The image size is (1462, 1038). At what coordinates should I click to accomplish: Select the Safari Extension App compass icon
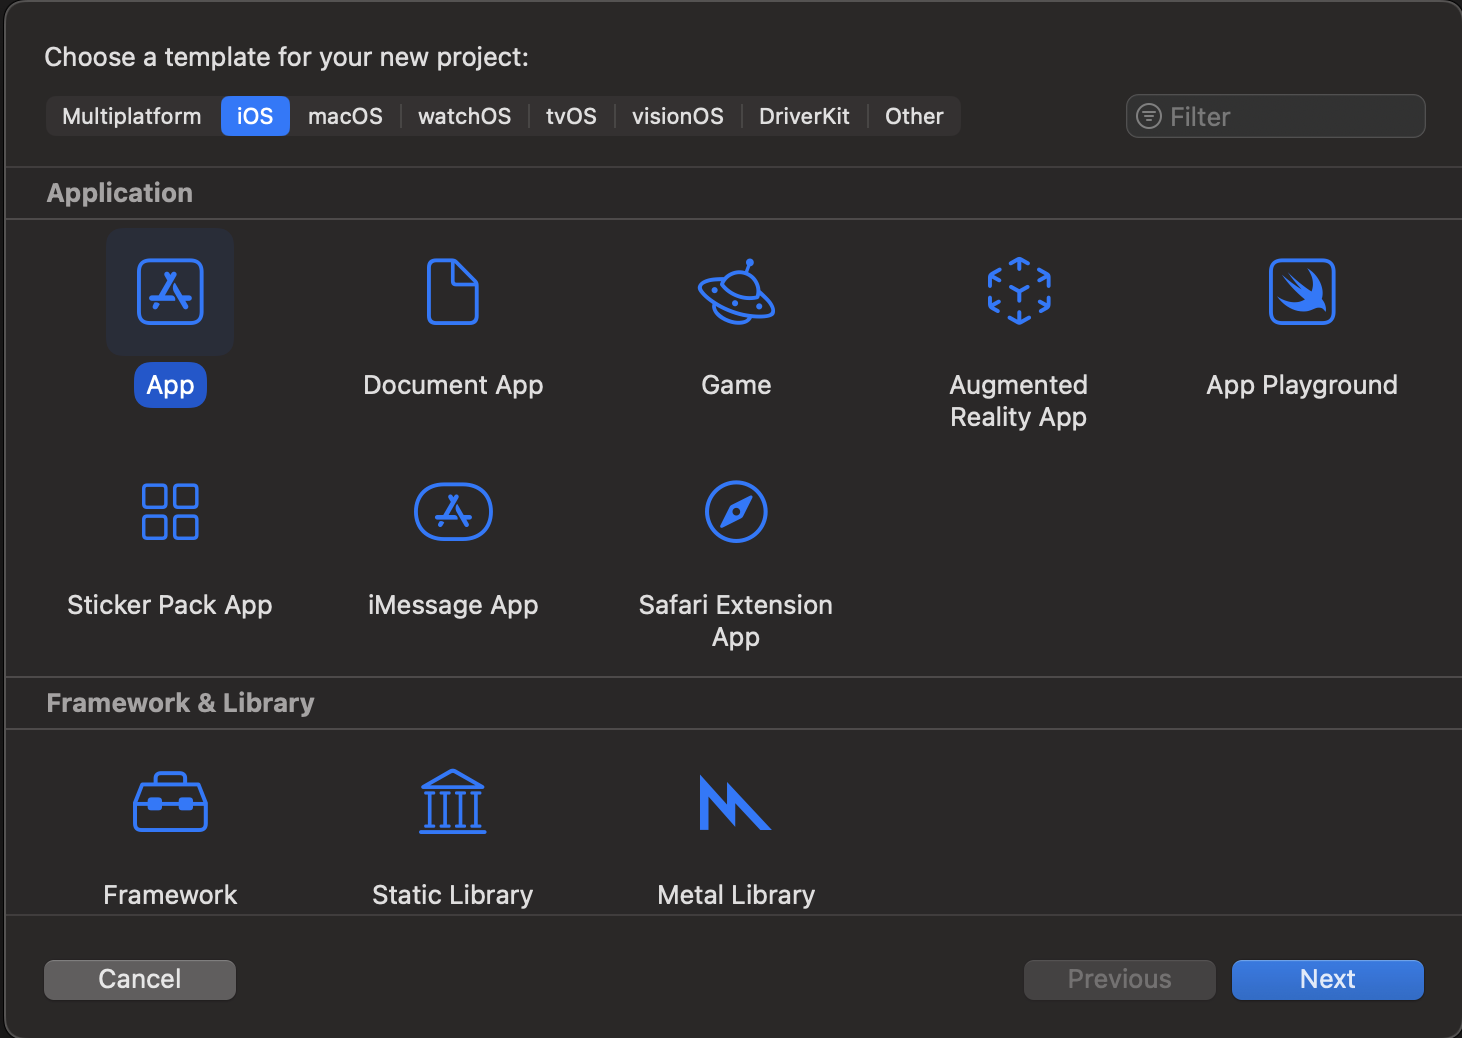tap(736, 512)
